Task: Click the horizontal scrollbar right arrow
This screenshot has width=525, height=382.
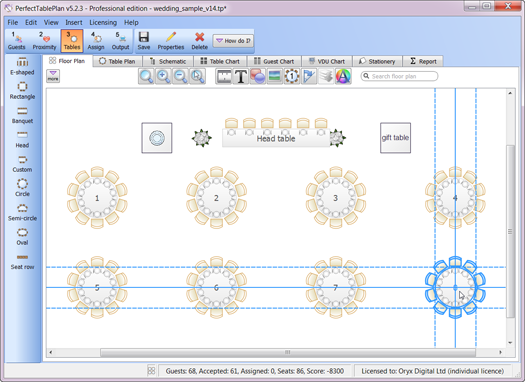Action: [501, 352]
